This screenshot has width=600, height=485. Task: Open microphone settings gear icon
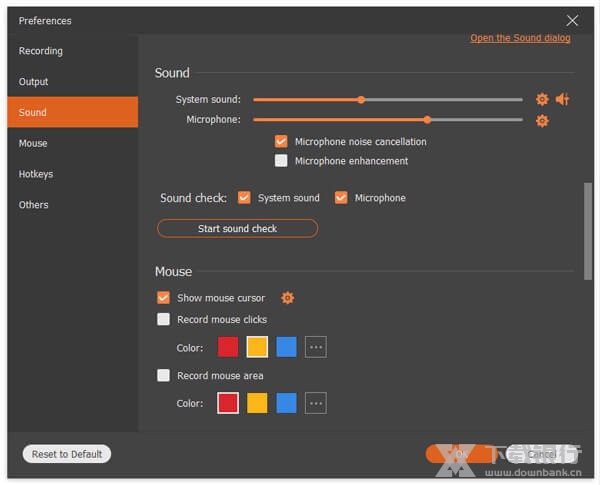pyautogui.click(x=542, y=121)
